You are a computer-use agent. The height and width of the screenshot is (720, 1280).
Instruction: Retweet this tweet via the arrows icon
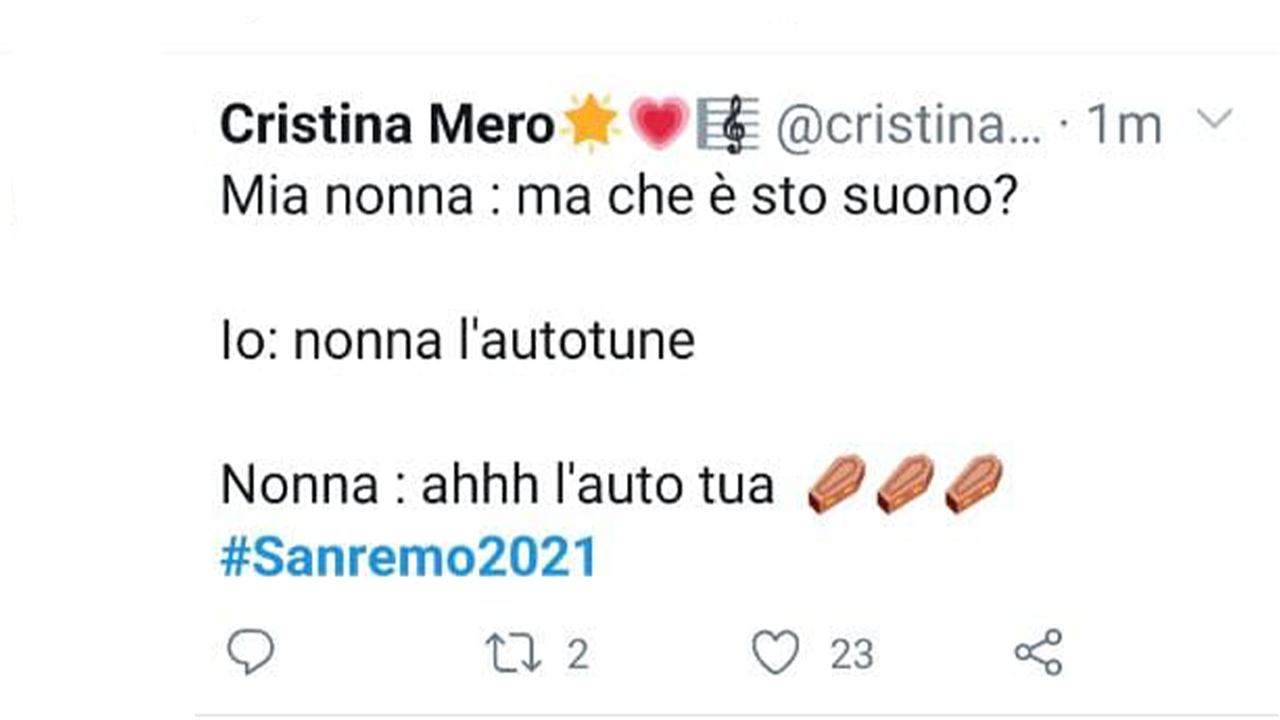point(514,654)
